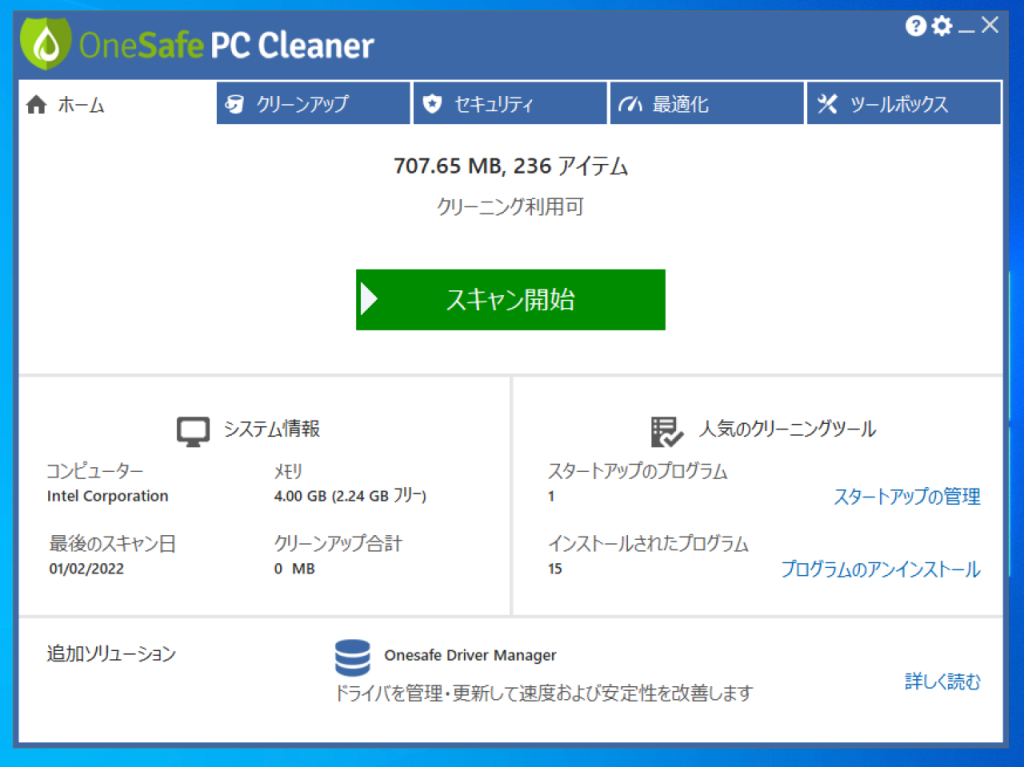Click the クリーニング利用可 status text
The height and width of the screenshot is (767, 1024).
(x=510, y=207)
